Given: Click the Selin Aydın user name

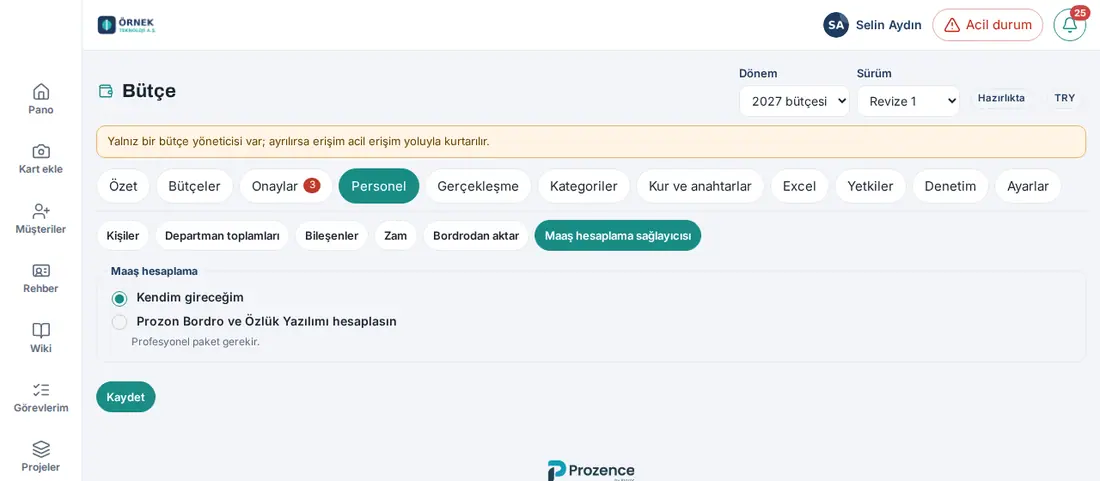Looking at the screenshot, I should [x=888, y=25].
